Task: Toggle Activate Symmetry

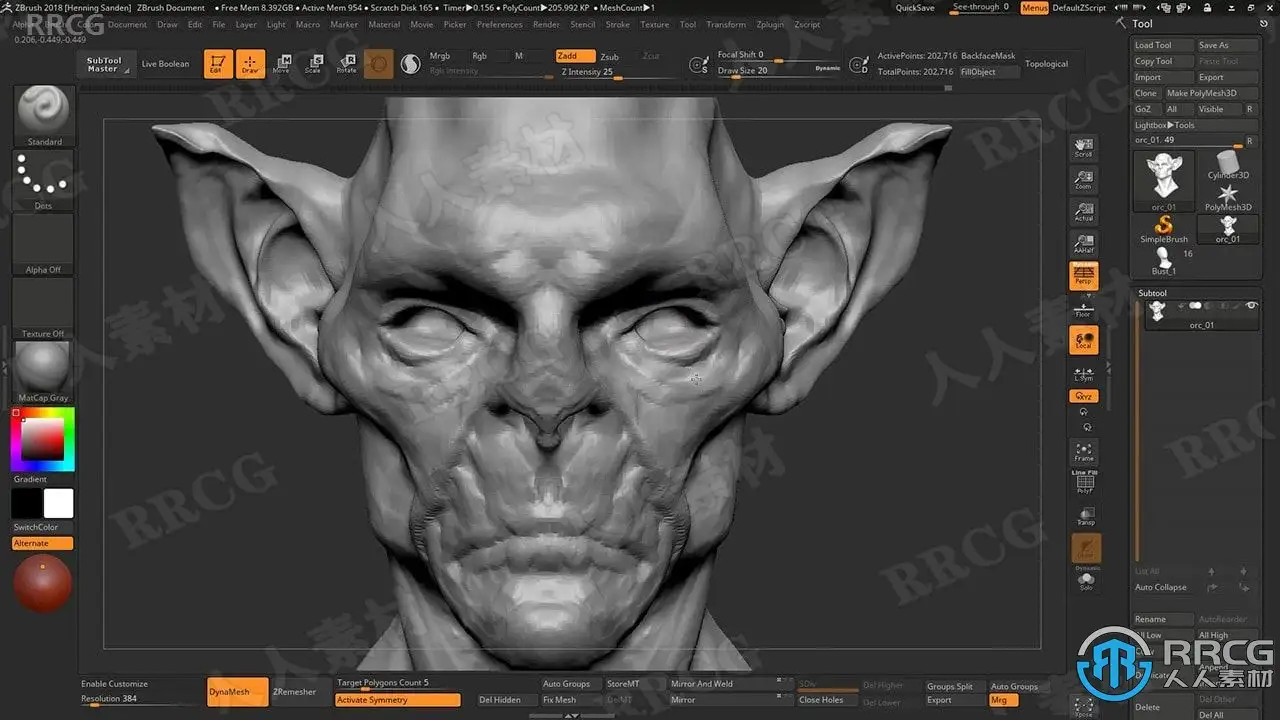Action: [x=398, y=700]
